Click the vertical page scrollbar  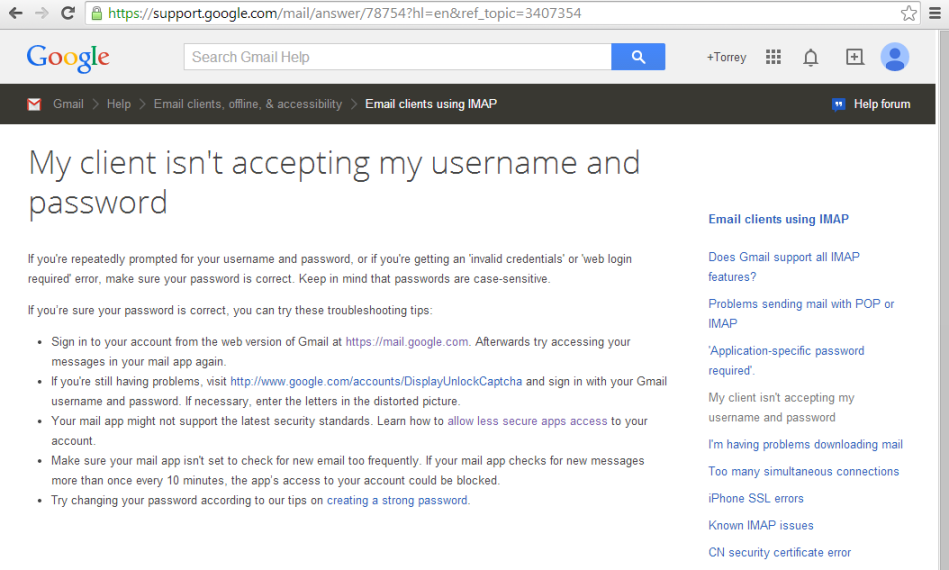[943, 300]
